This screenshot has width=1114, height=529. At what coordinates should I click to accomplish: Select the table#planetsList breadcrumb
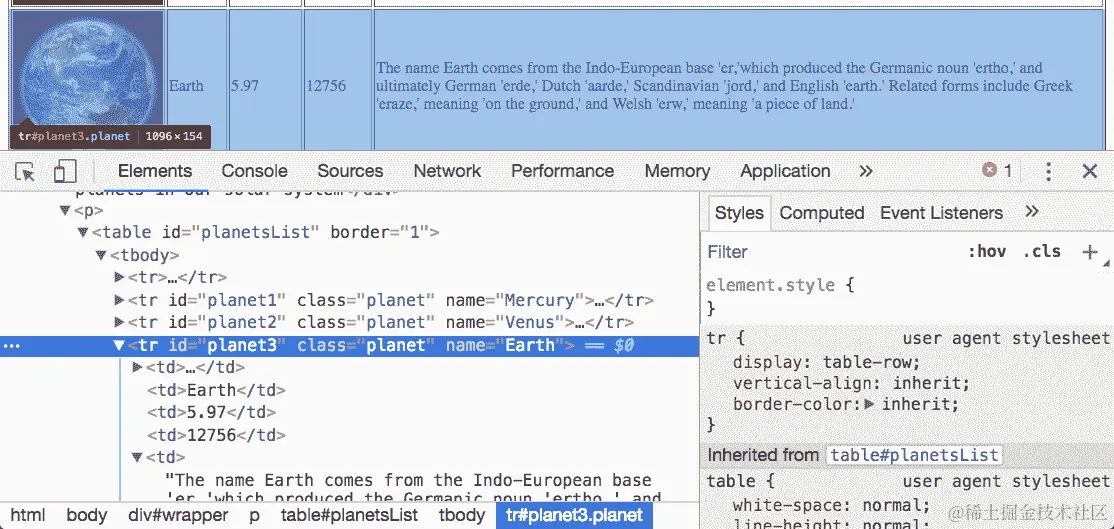pos(350,515)
